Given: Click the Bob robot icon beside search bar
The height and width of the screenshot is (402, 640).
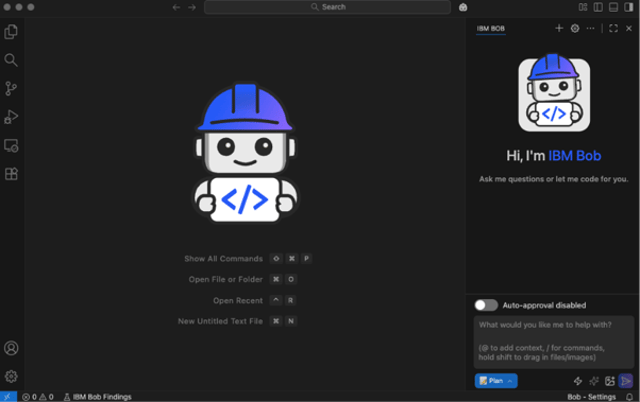Looking at the screenshot, I should (463, 7).
